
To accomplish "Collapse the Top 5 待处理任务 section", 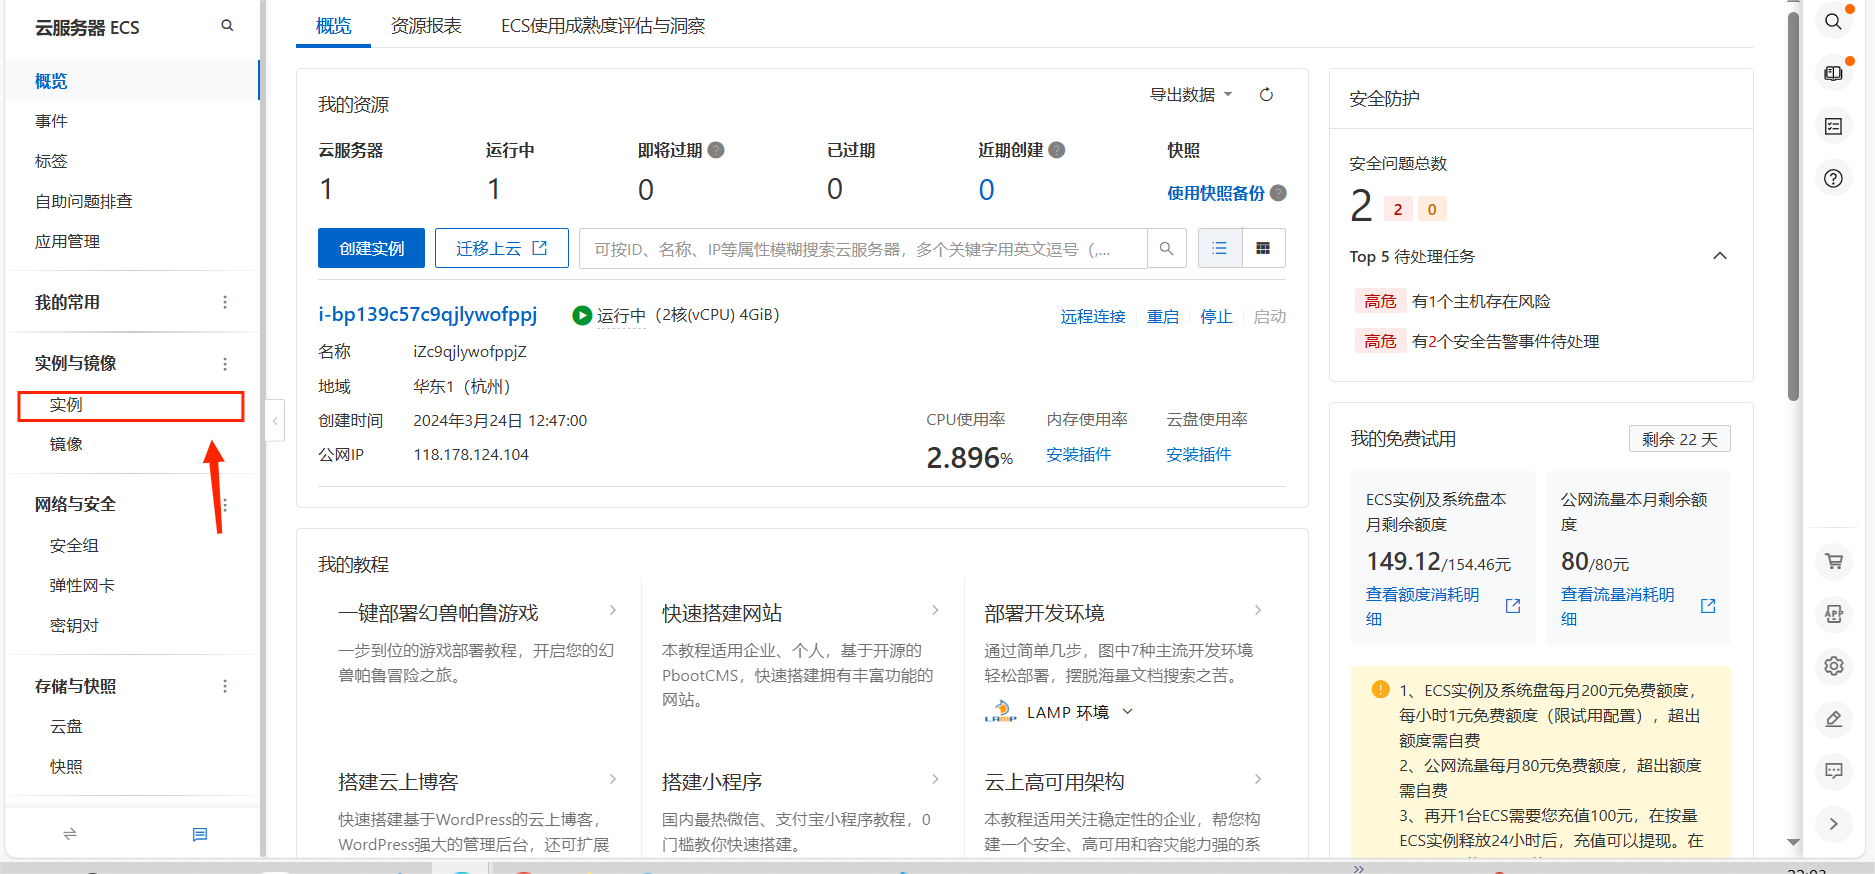I will point(1719,256).
